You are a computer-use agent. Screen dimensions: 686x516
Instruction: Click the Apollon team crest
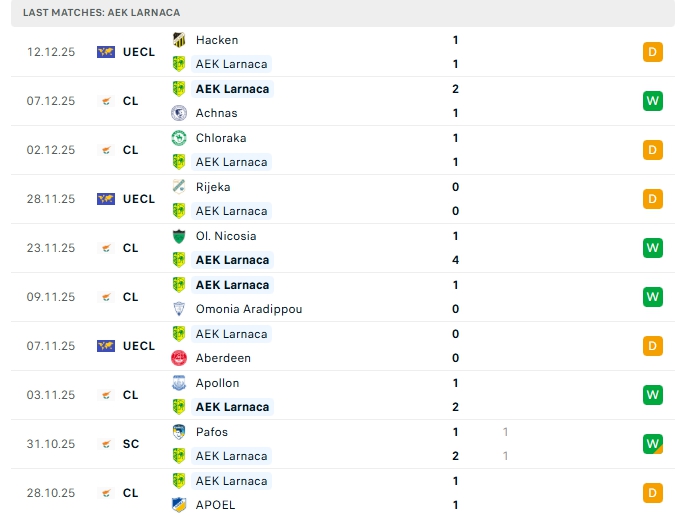[179, 383]
